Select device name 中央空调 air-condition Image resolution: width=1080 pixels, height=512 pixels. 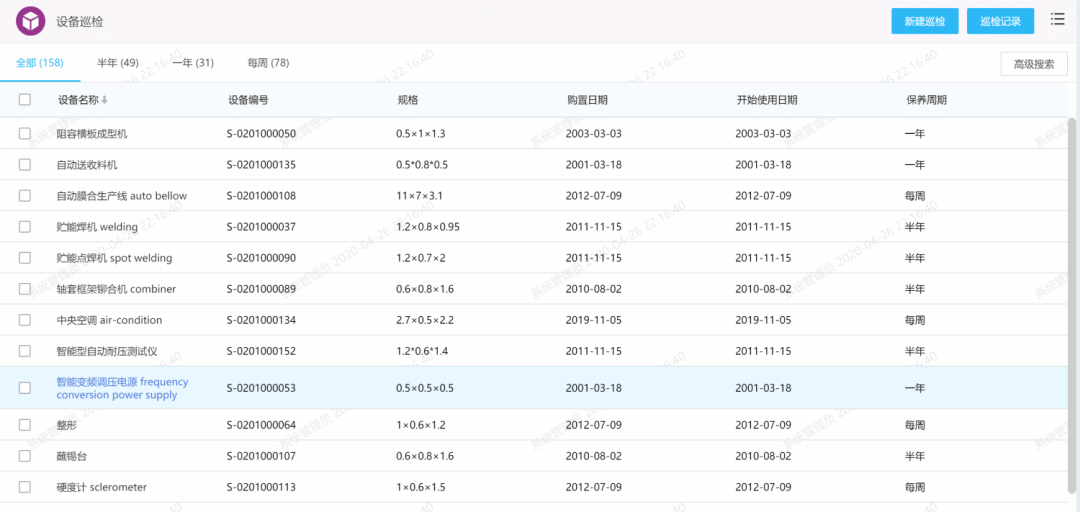pos(110,320)
